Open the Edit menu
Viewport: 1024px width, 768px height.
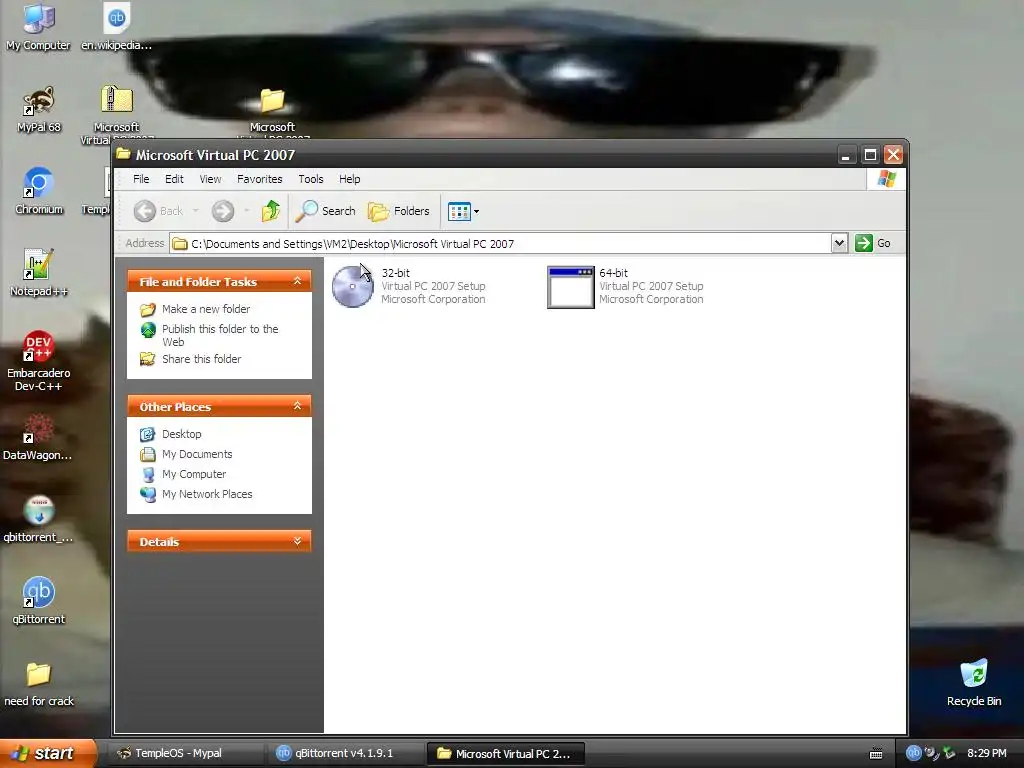pos(174,179)
